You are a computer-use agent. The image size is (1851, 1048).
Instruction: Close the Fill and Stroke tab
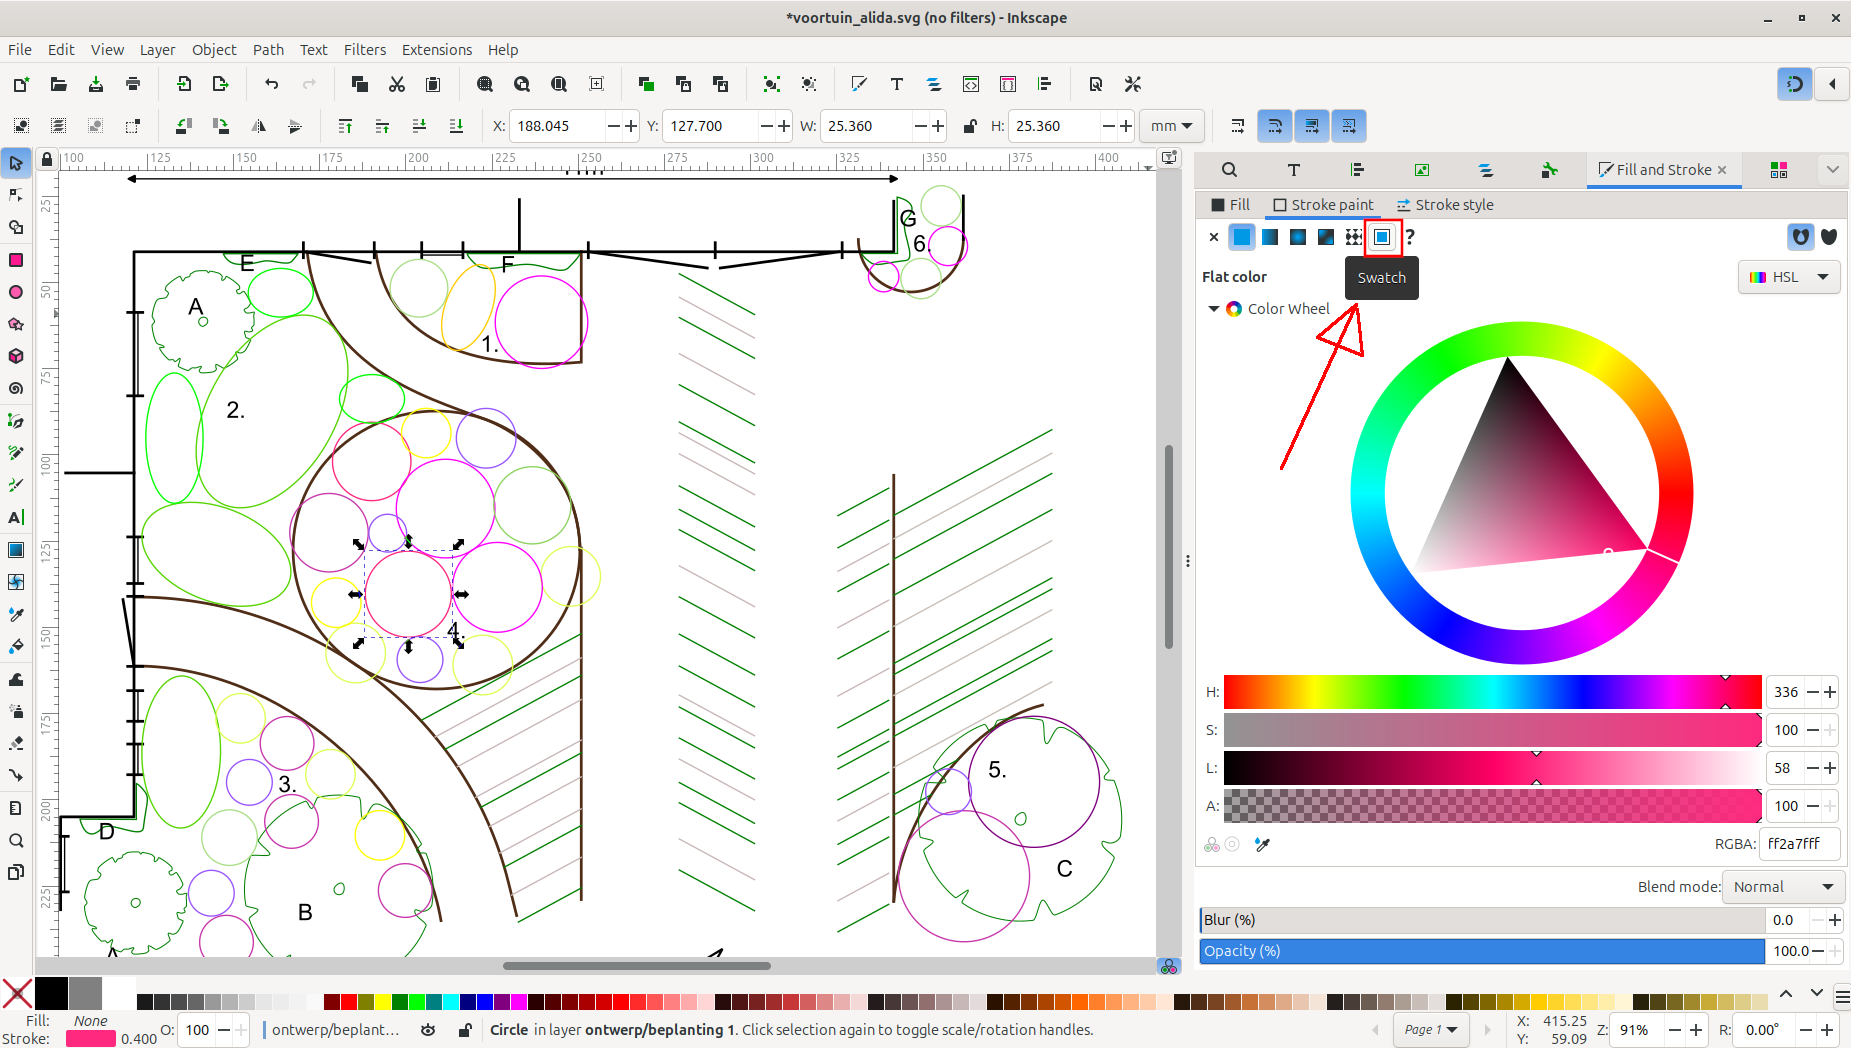tap(1722, 170)
